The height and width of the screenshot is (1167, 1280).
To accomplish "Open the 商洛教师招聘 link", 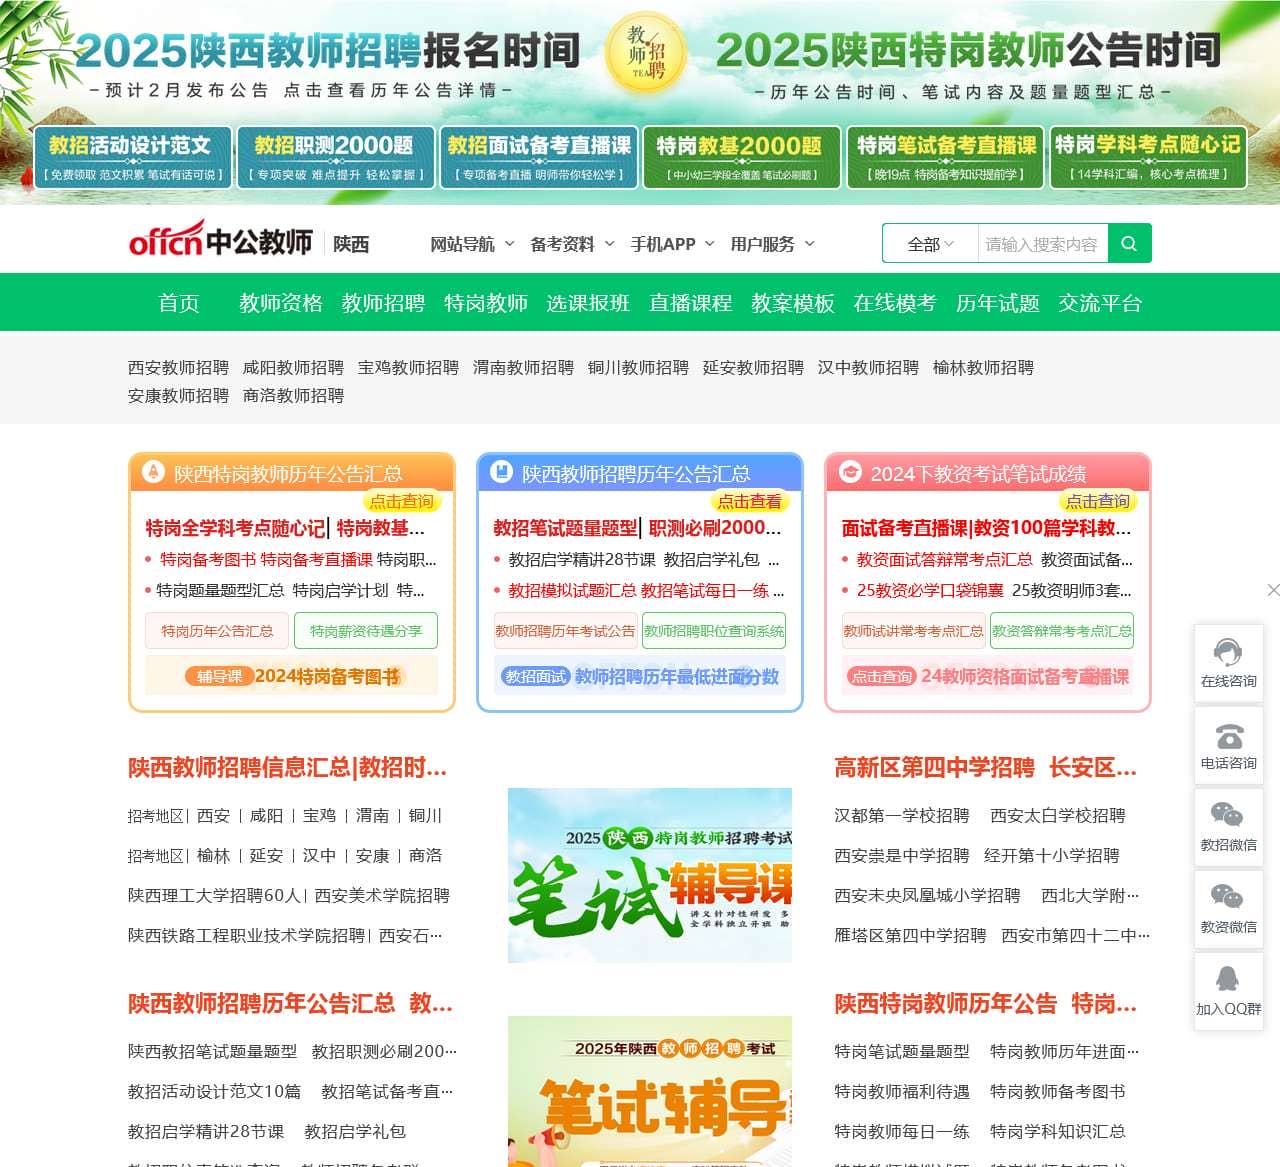I will tap(293, 395).
